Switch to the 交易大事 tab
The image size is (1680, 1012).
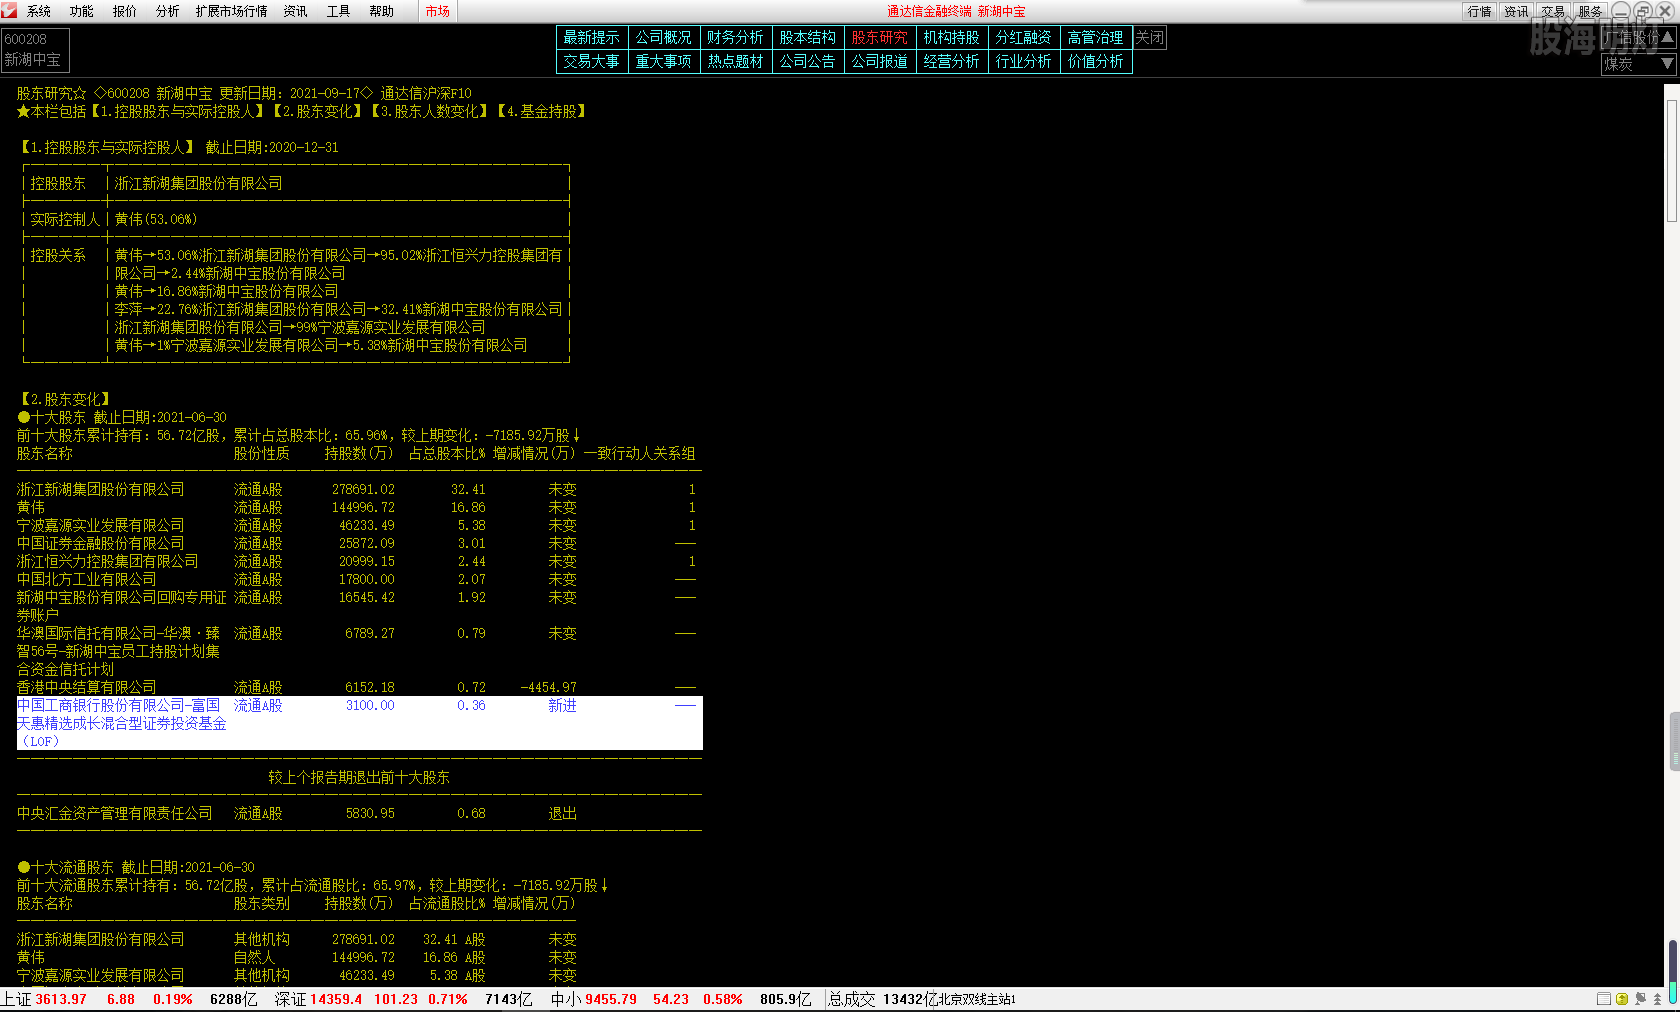point(592,61)
